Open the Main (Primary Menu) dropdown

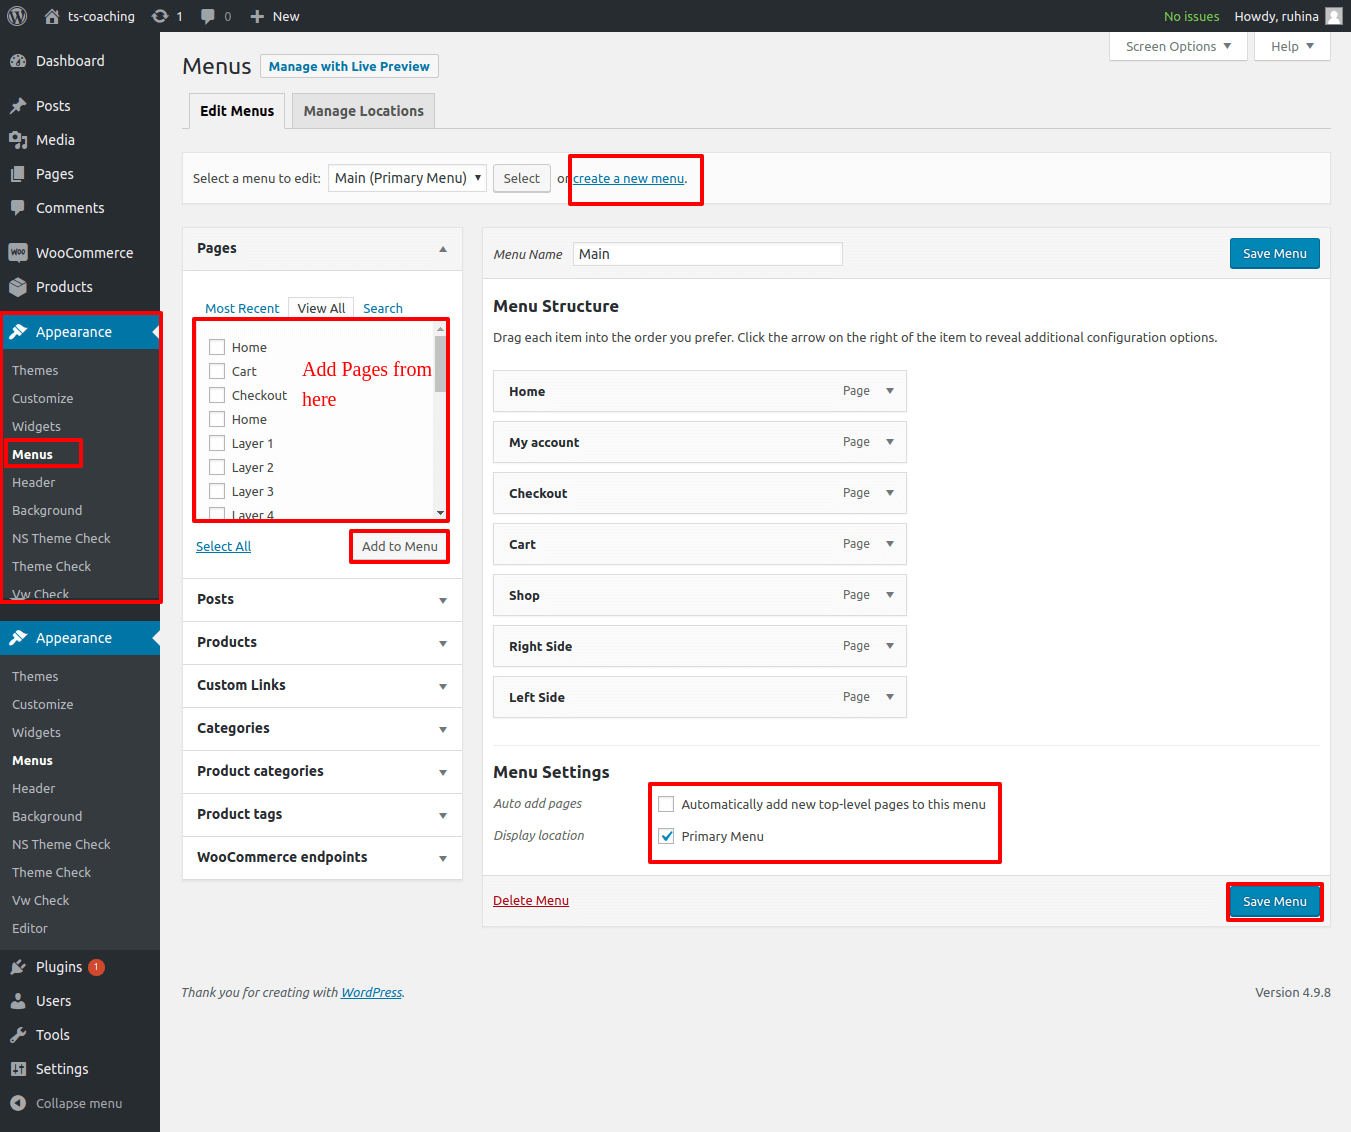point(407,178)
